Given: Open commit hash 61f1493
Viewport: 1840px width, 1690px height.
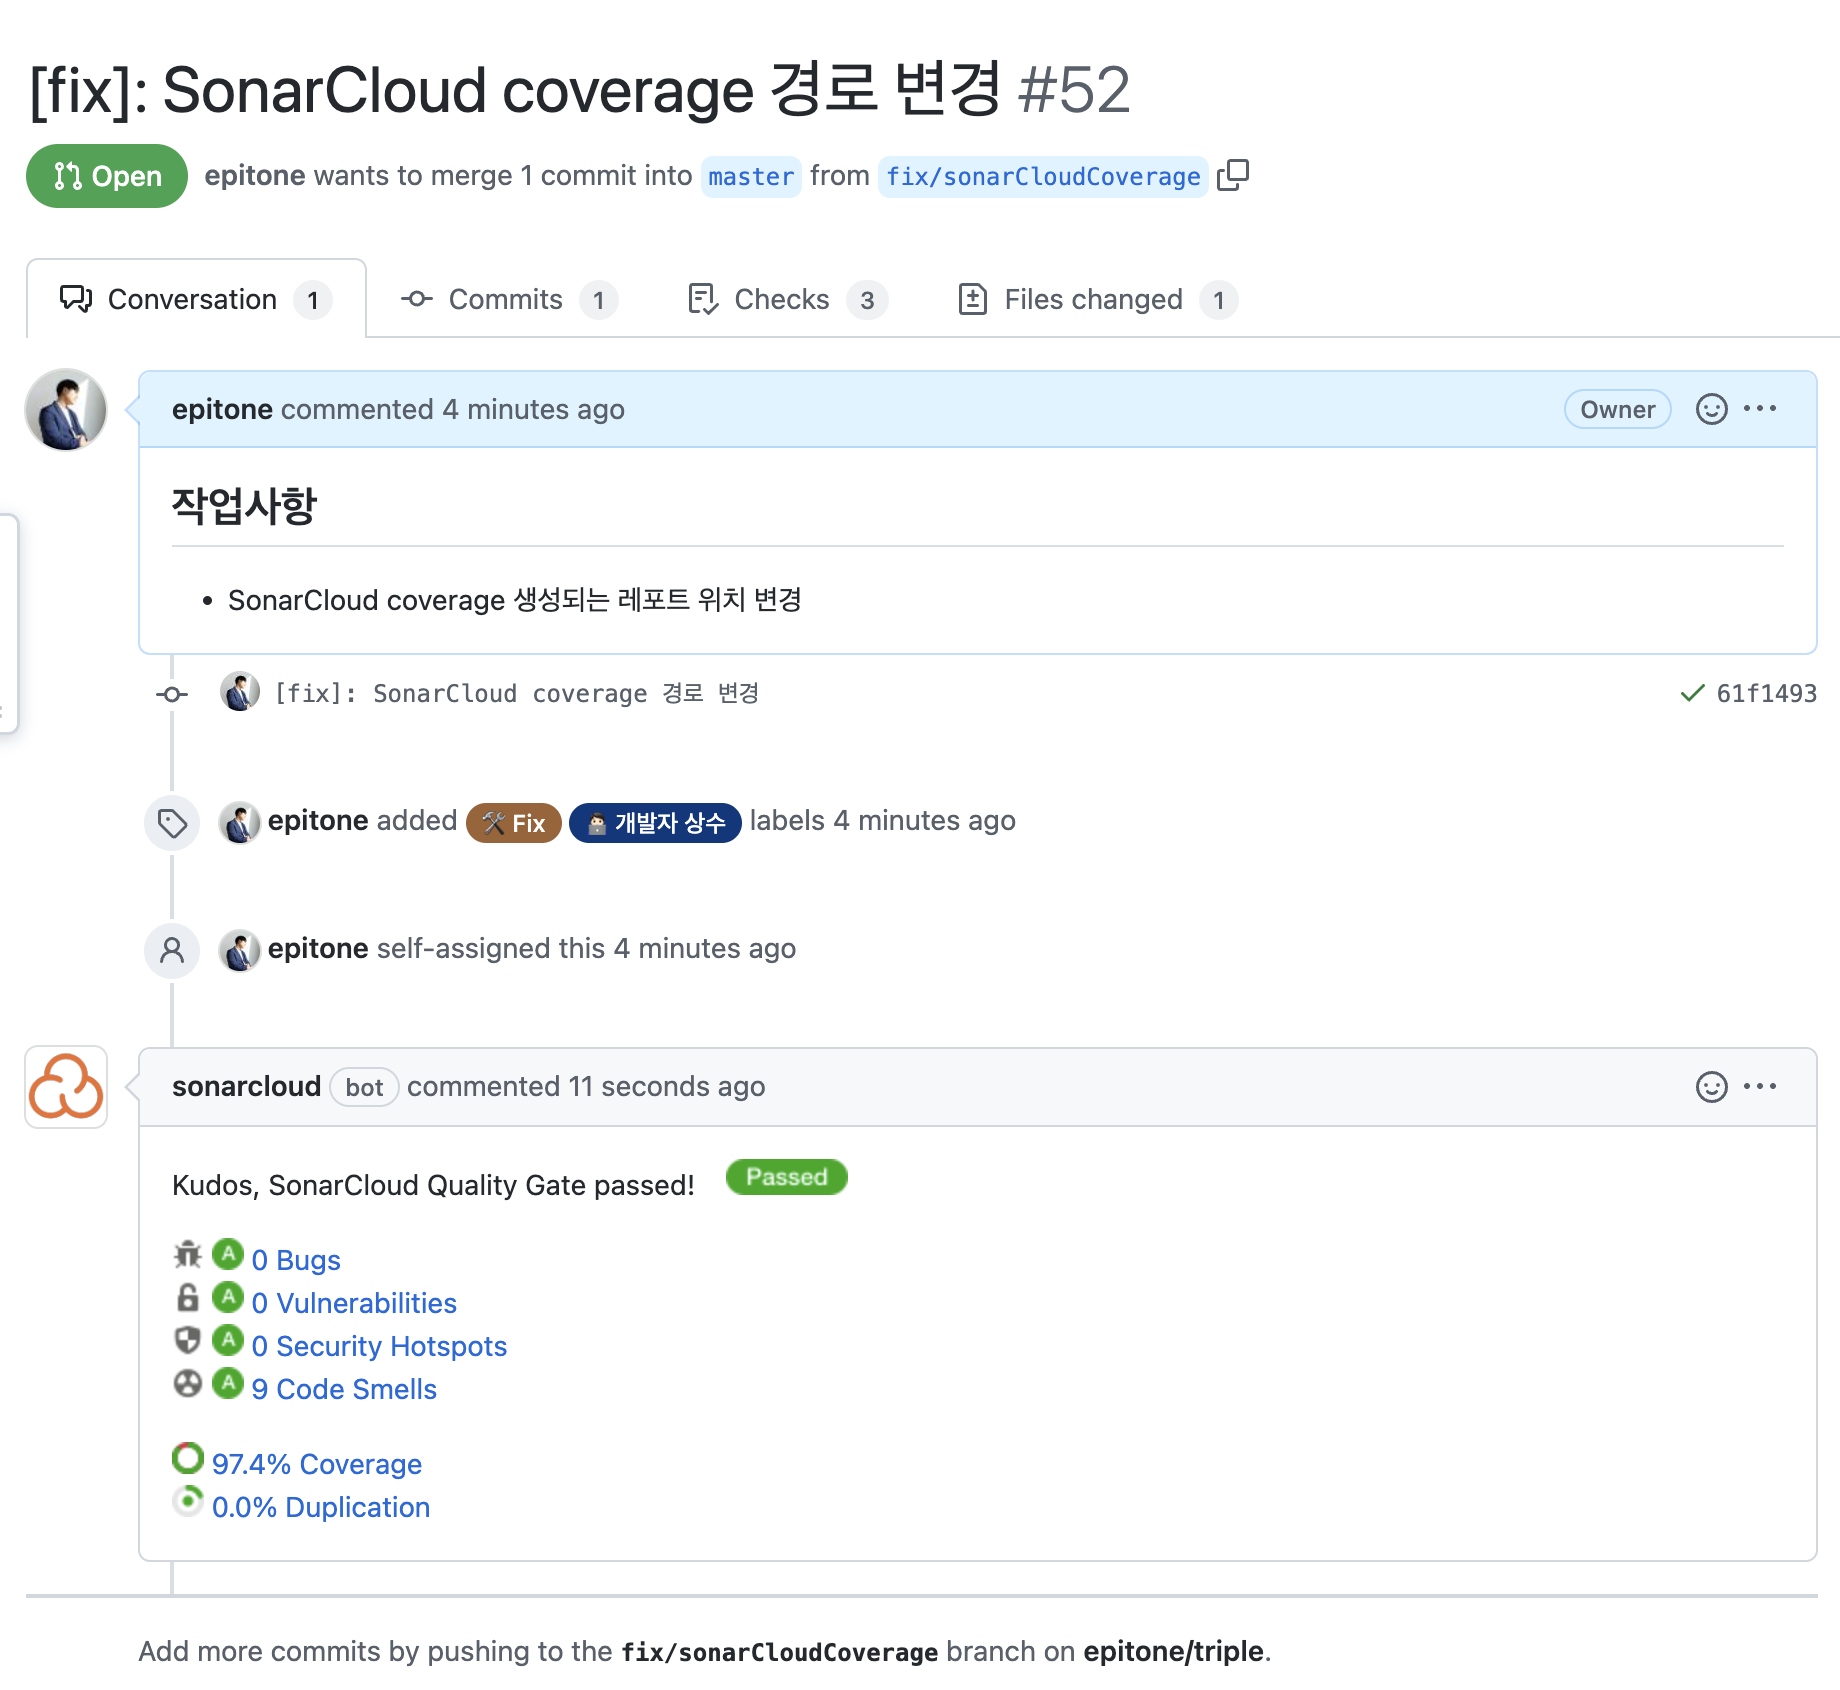Looking at the screenshot, I should (x=1766, y=693).
